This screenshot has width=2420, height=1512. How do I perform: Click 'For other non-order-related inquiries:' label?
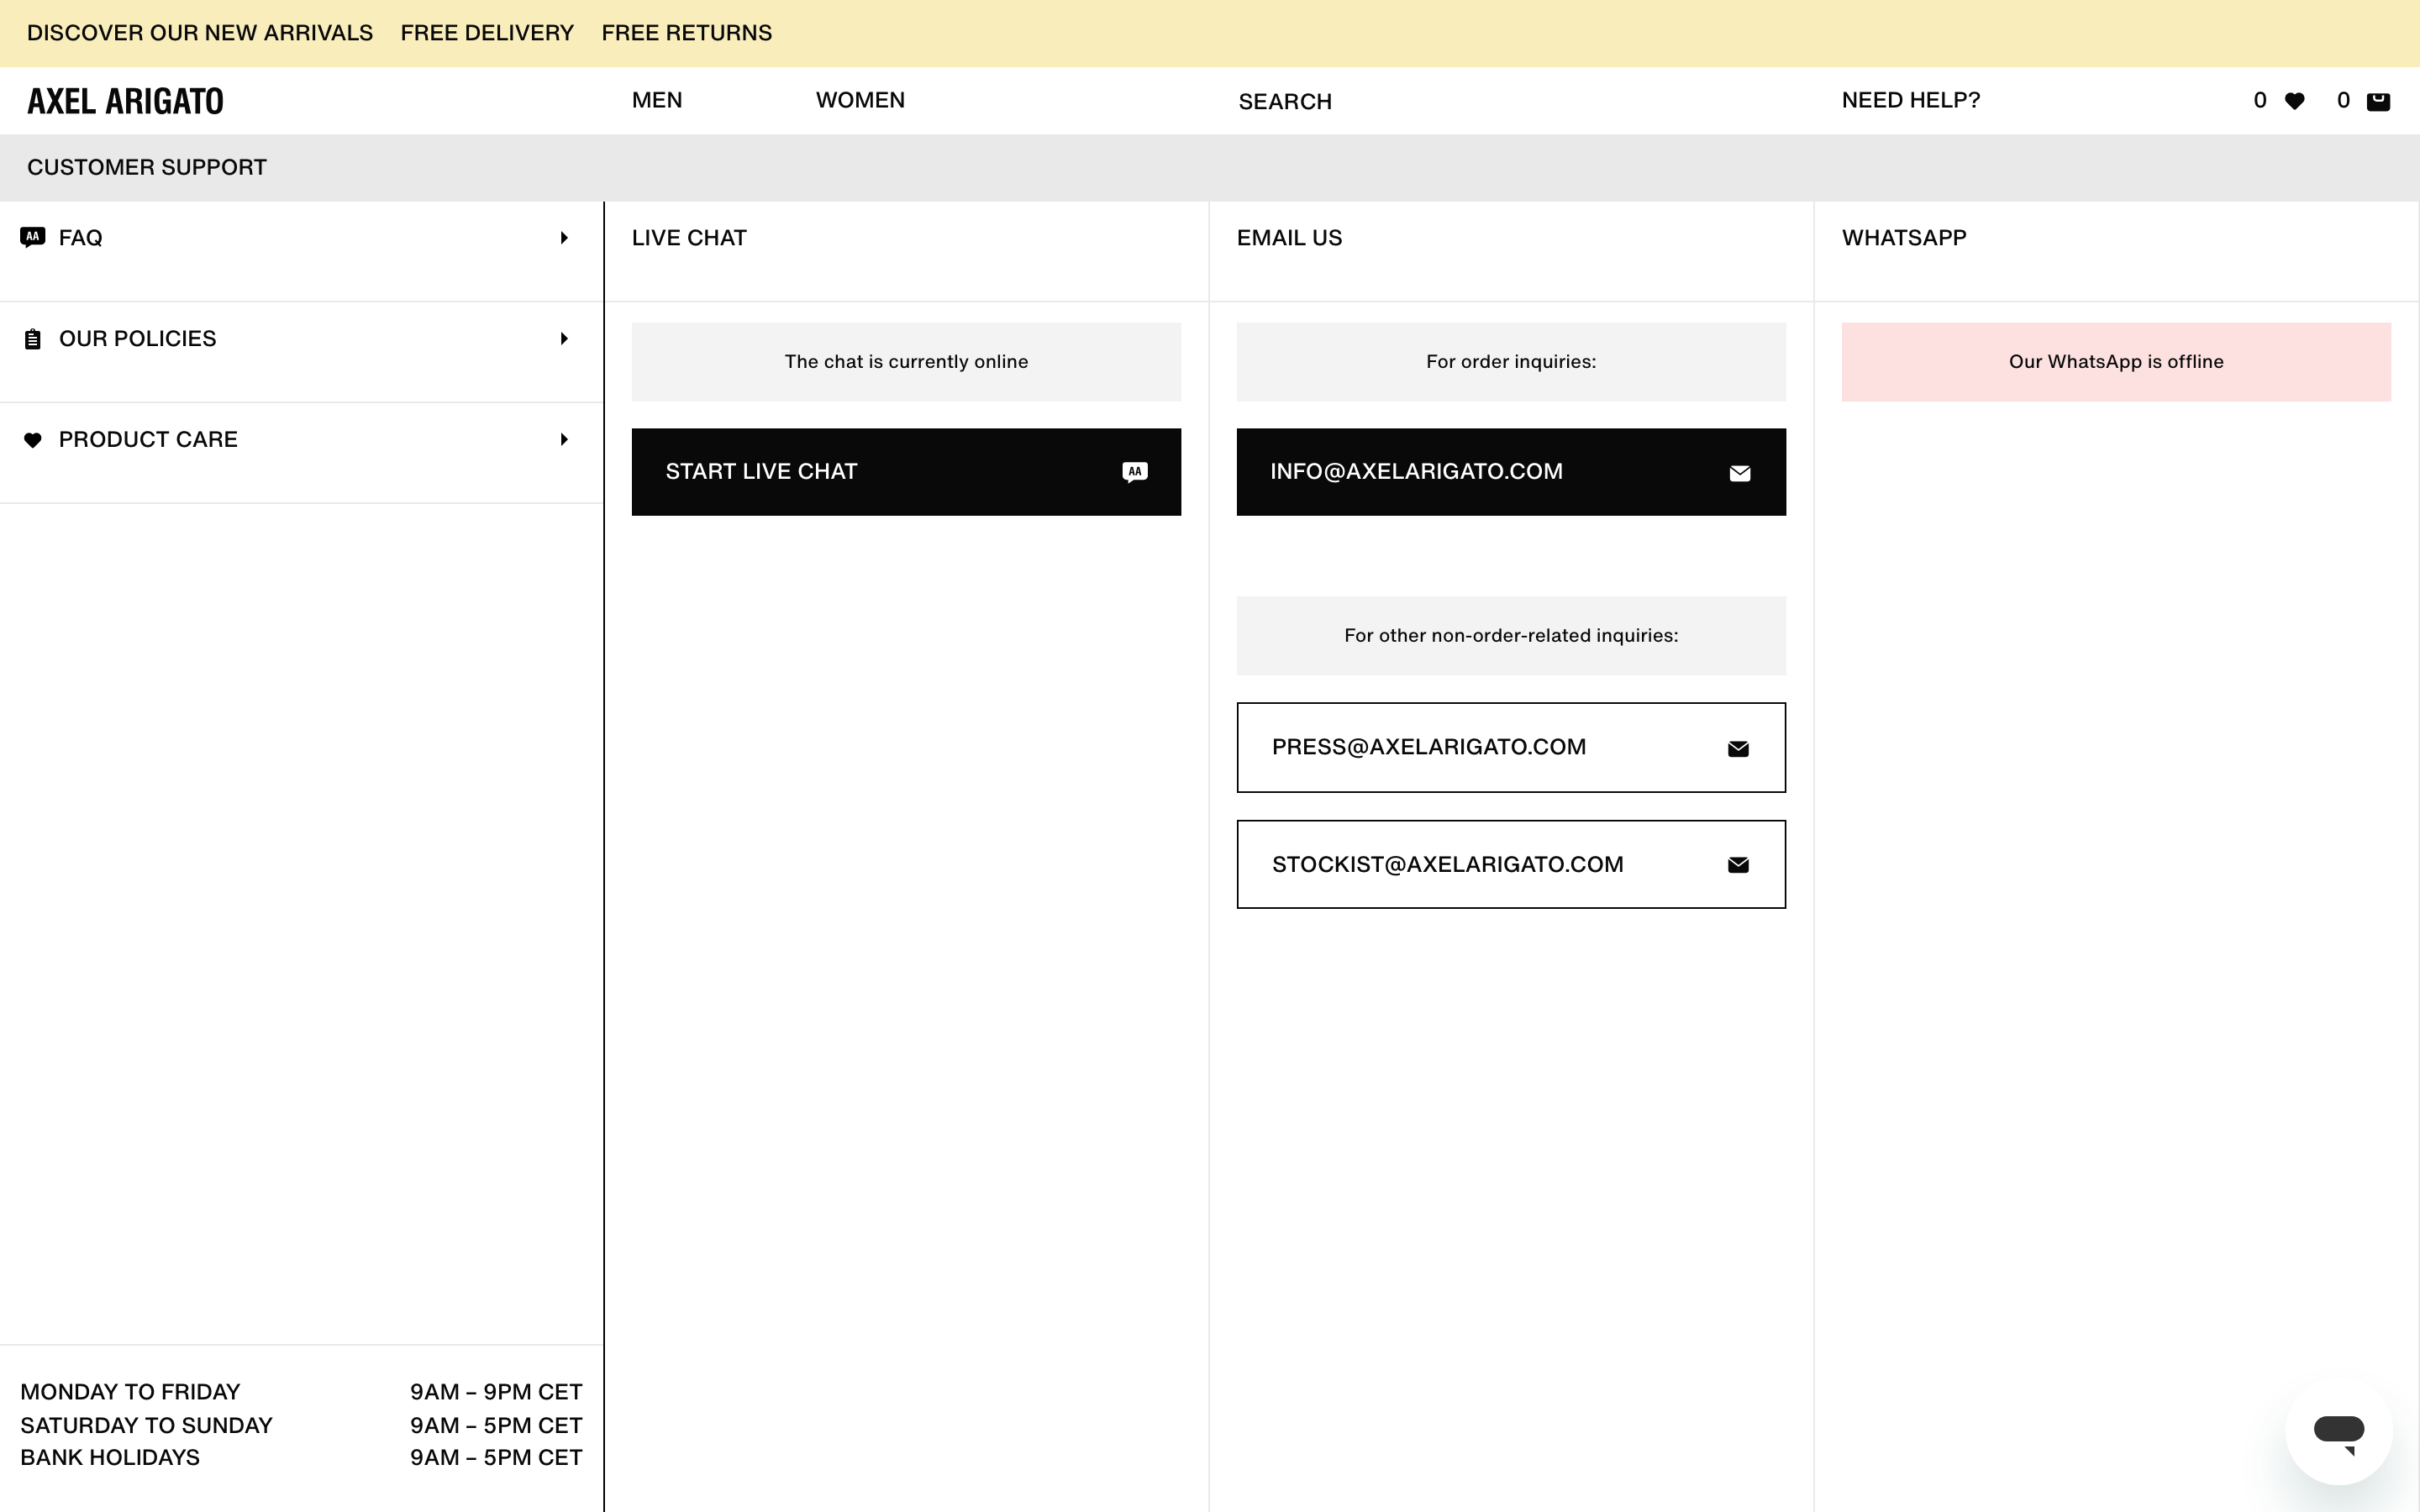point(1511,636)
